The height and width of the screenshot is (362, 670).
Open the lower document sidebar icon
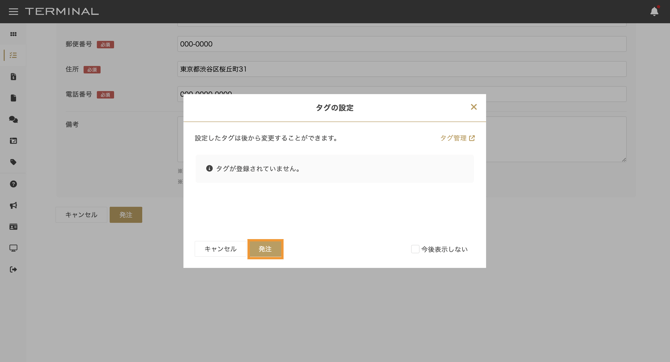(13, 98)
